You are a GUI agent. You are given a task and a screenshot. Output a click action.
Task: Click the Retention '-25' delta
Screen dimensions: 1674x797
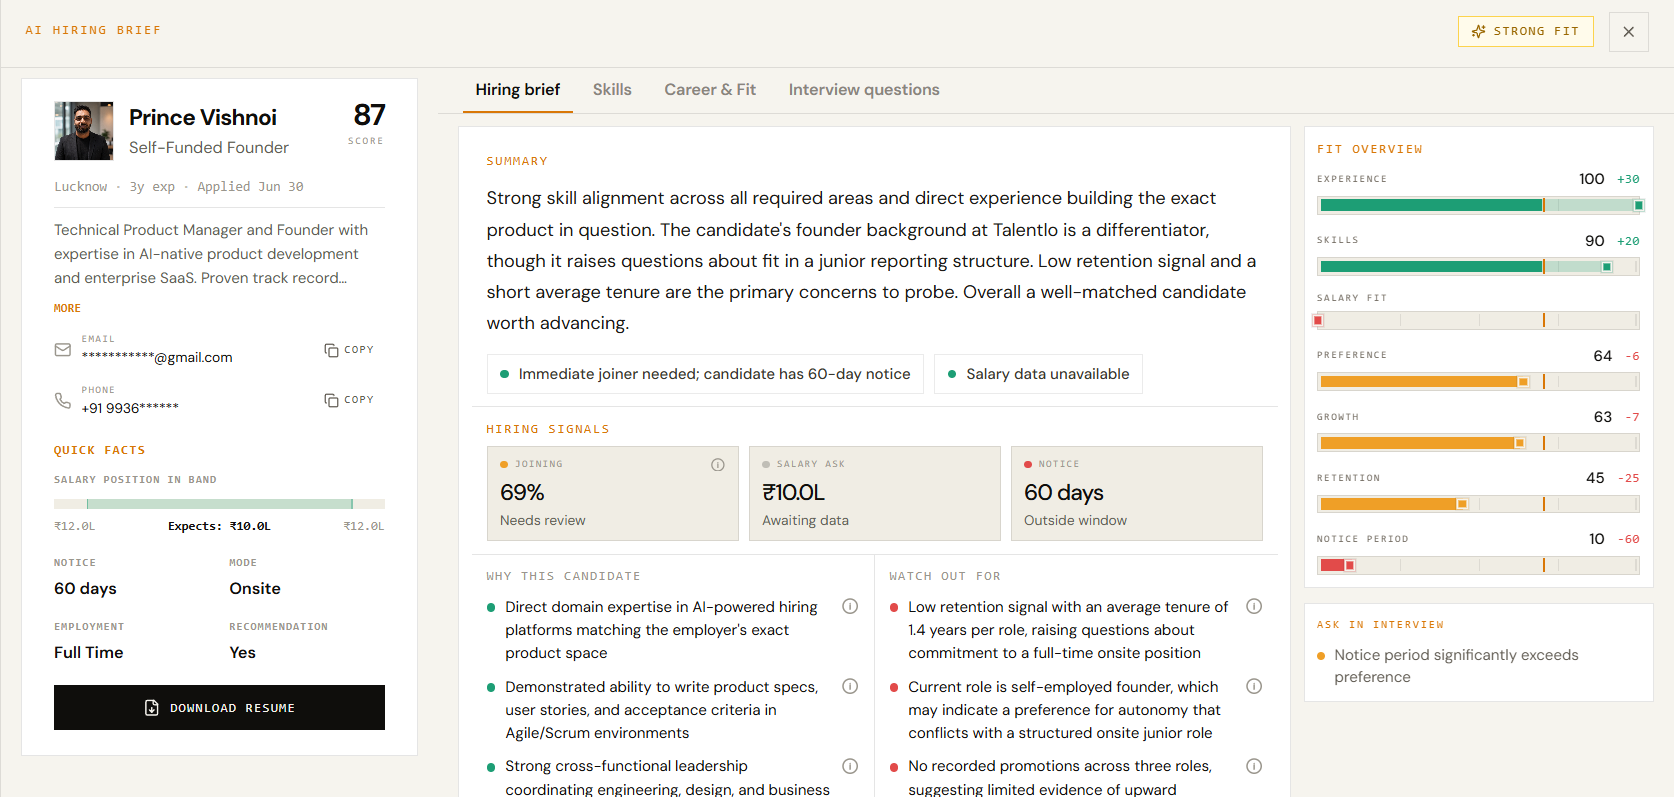coord(1628,478)
